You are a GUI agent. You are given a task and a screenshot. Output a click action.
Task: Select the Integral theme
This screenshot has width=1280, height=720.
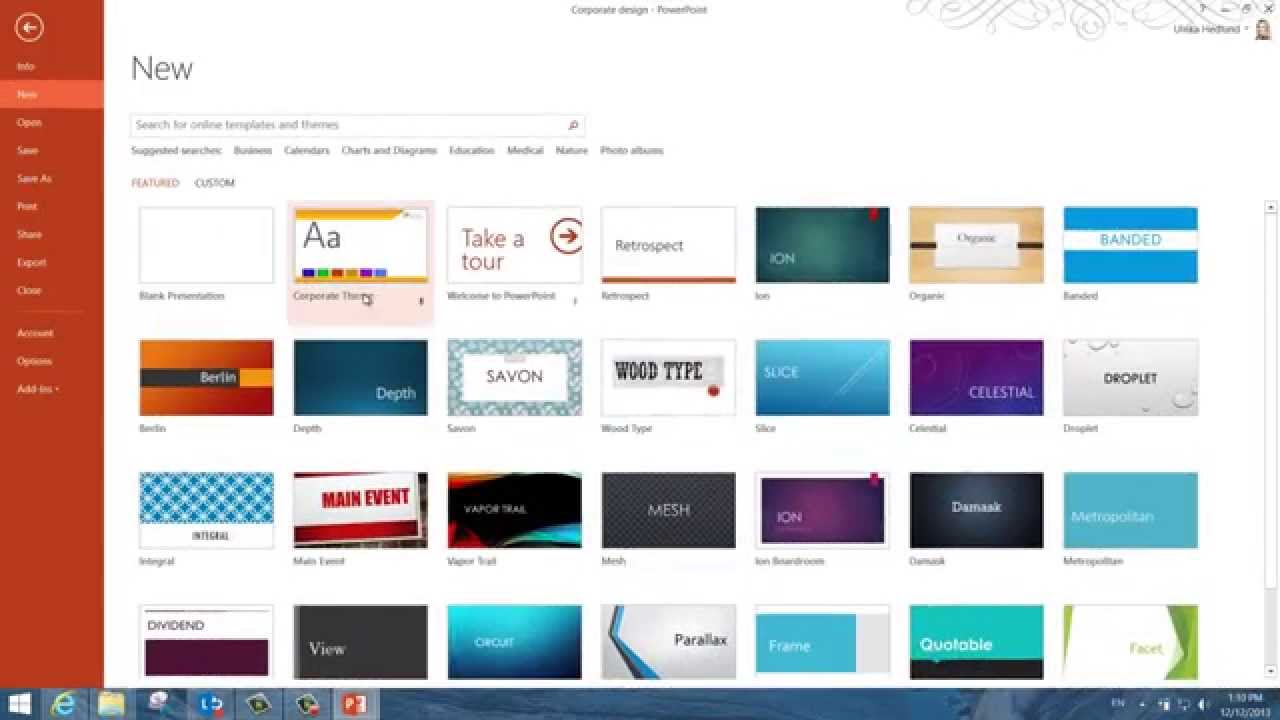(206, 510)
